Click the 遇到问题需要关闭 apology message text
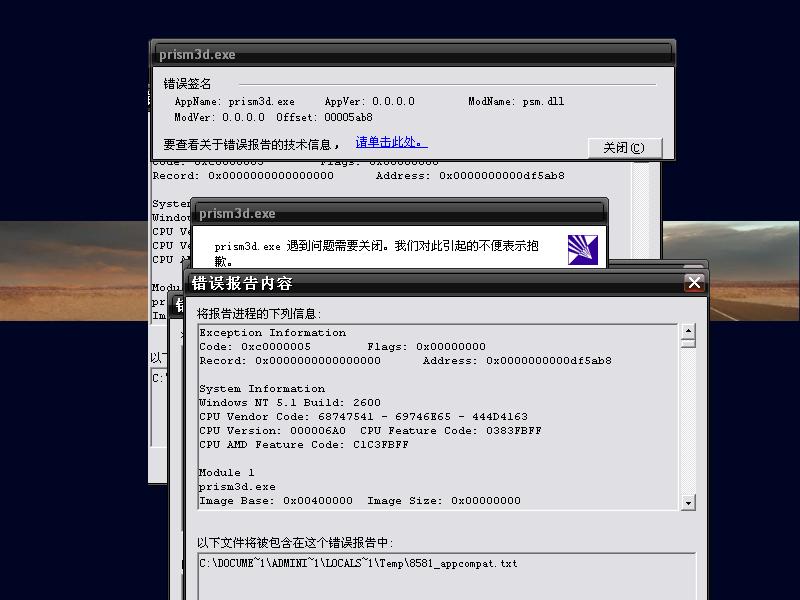 coord(376,253)
